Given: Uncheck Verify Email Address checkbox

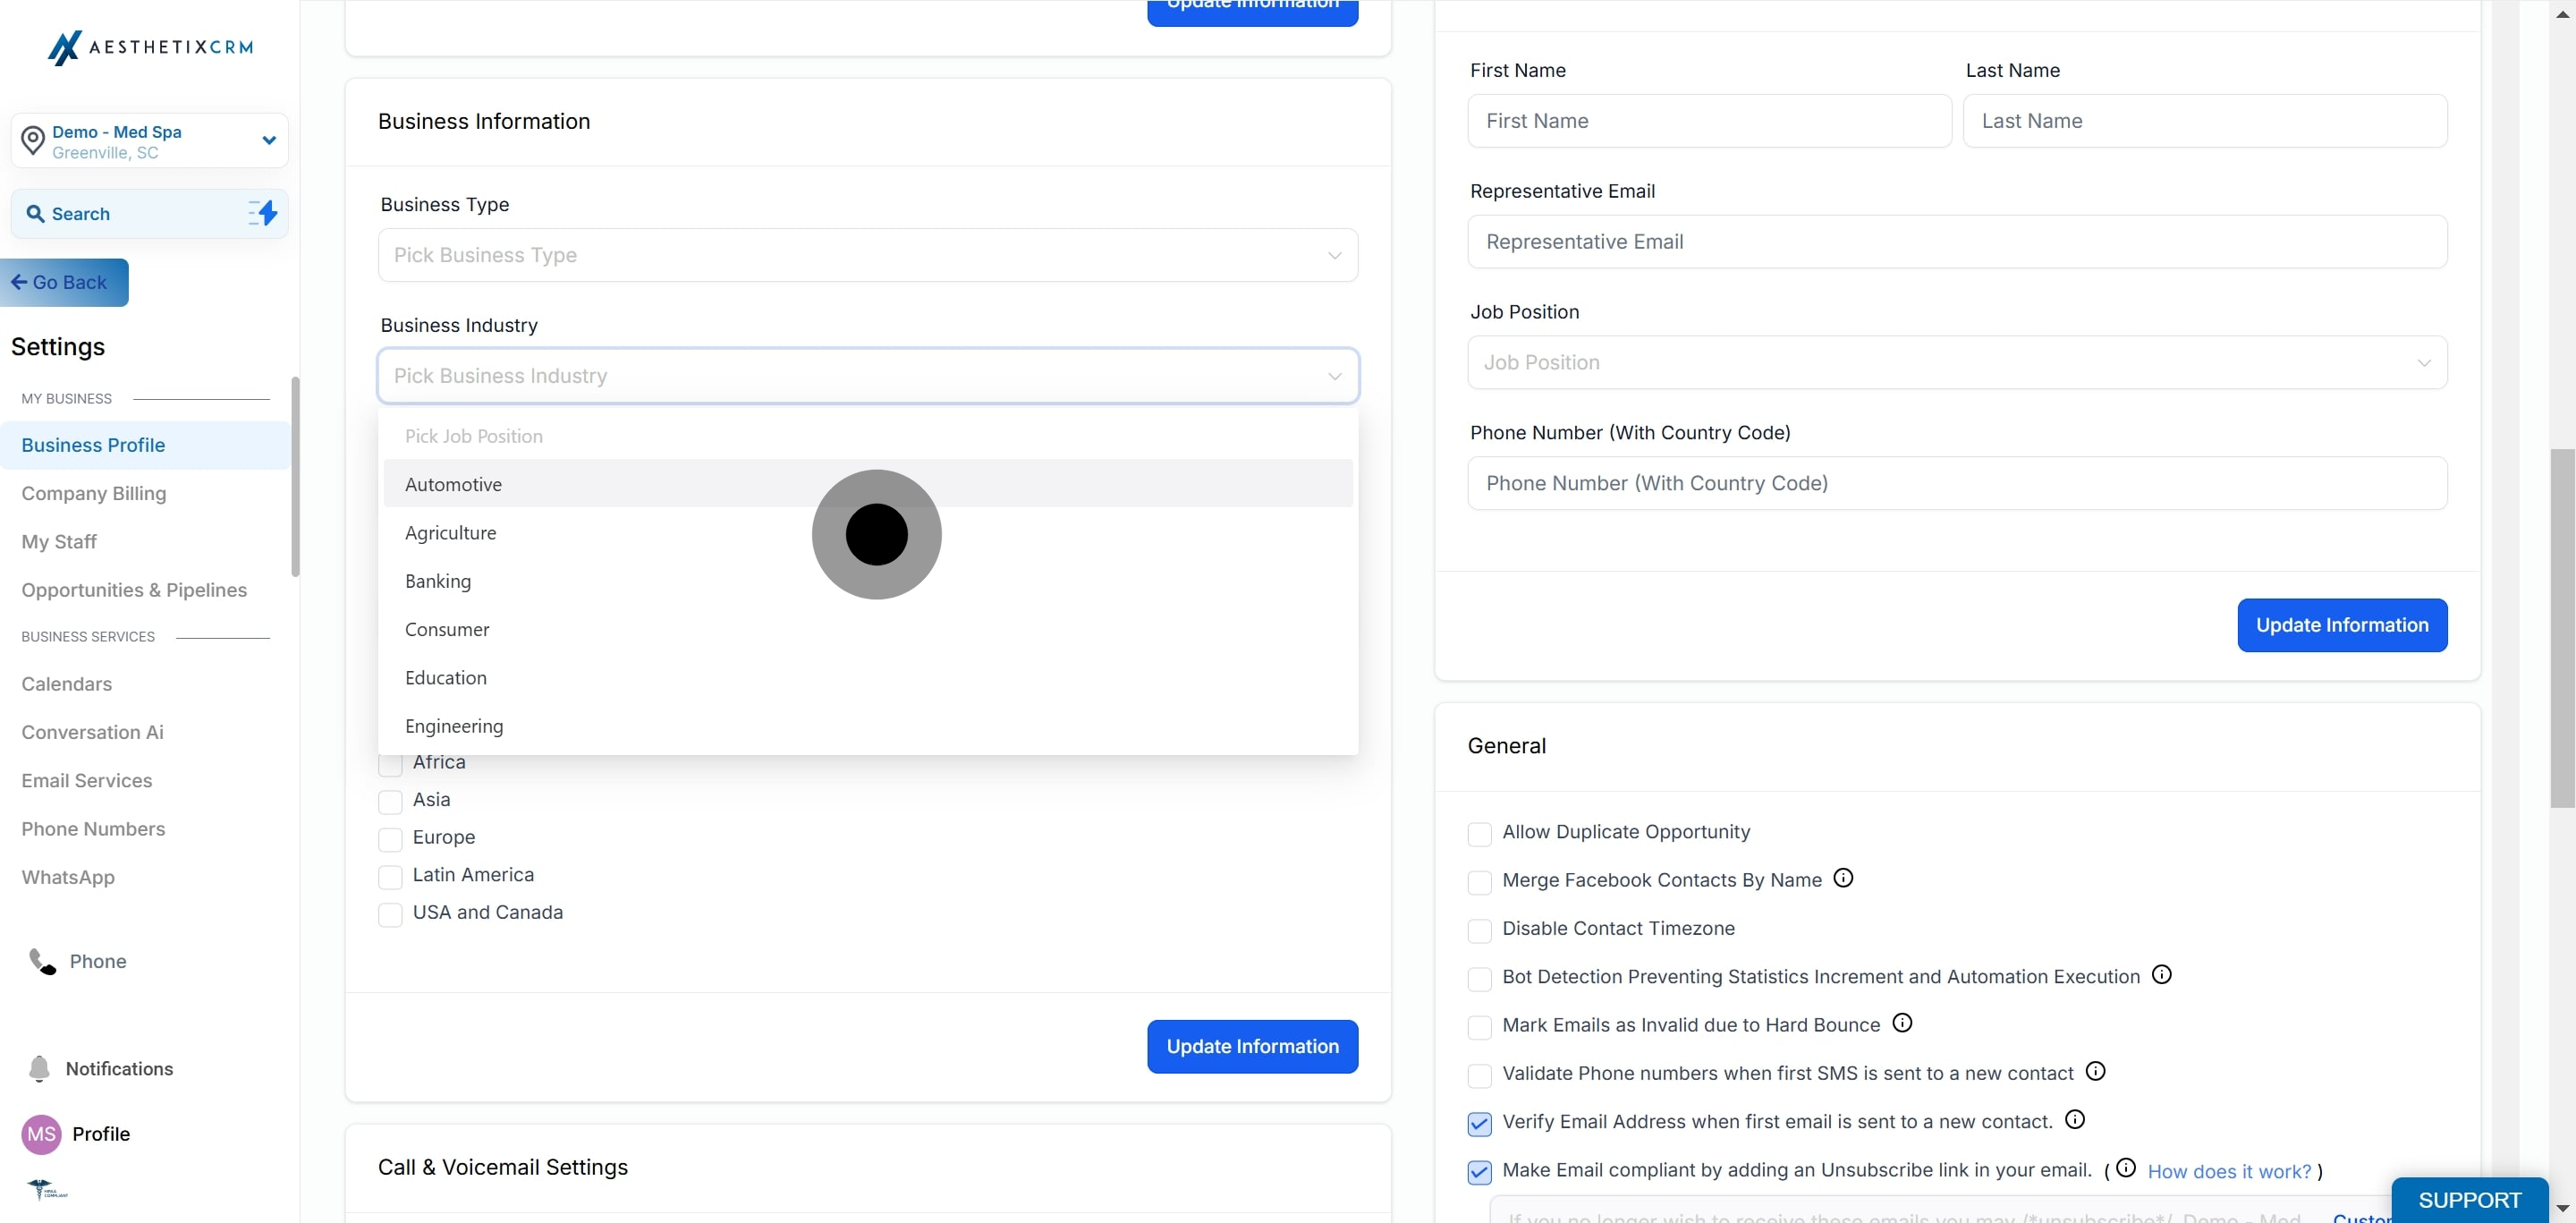Looking at the screenshot, I should pyautogui.click(x=1479, y=1123).
